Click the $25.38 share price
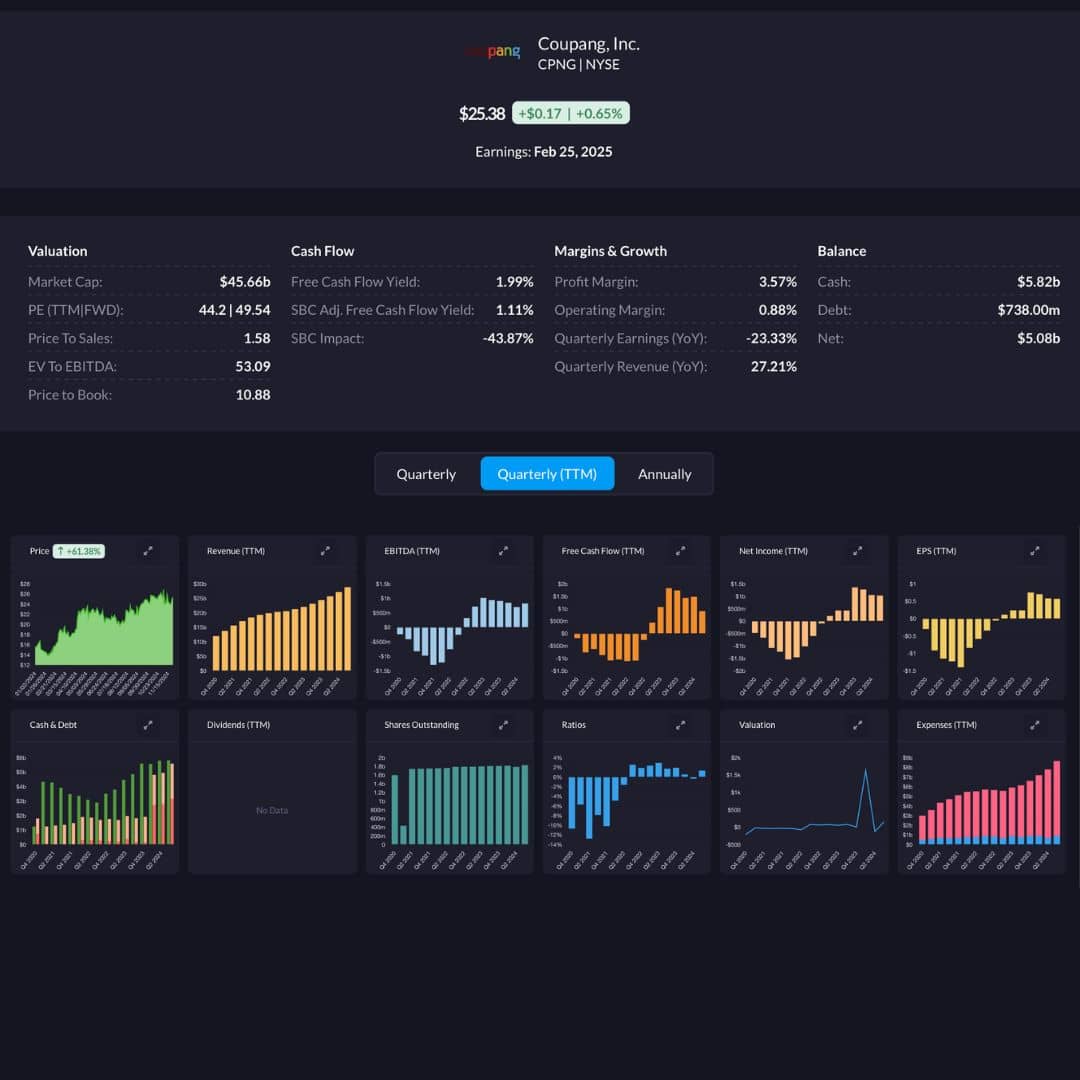1080x1080 pixels. tap(482, 114)
